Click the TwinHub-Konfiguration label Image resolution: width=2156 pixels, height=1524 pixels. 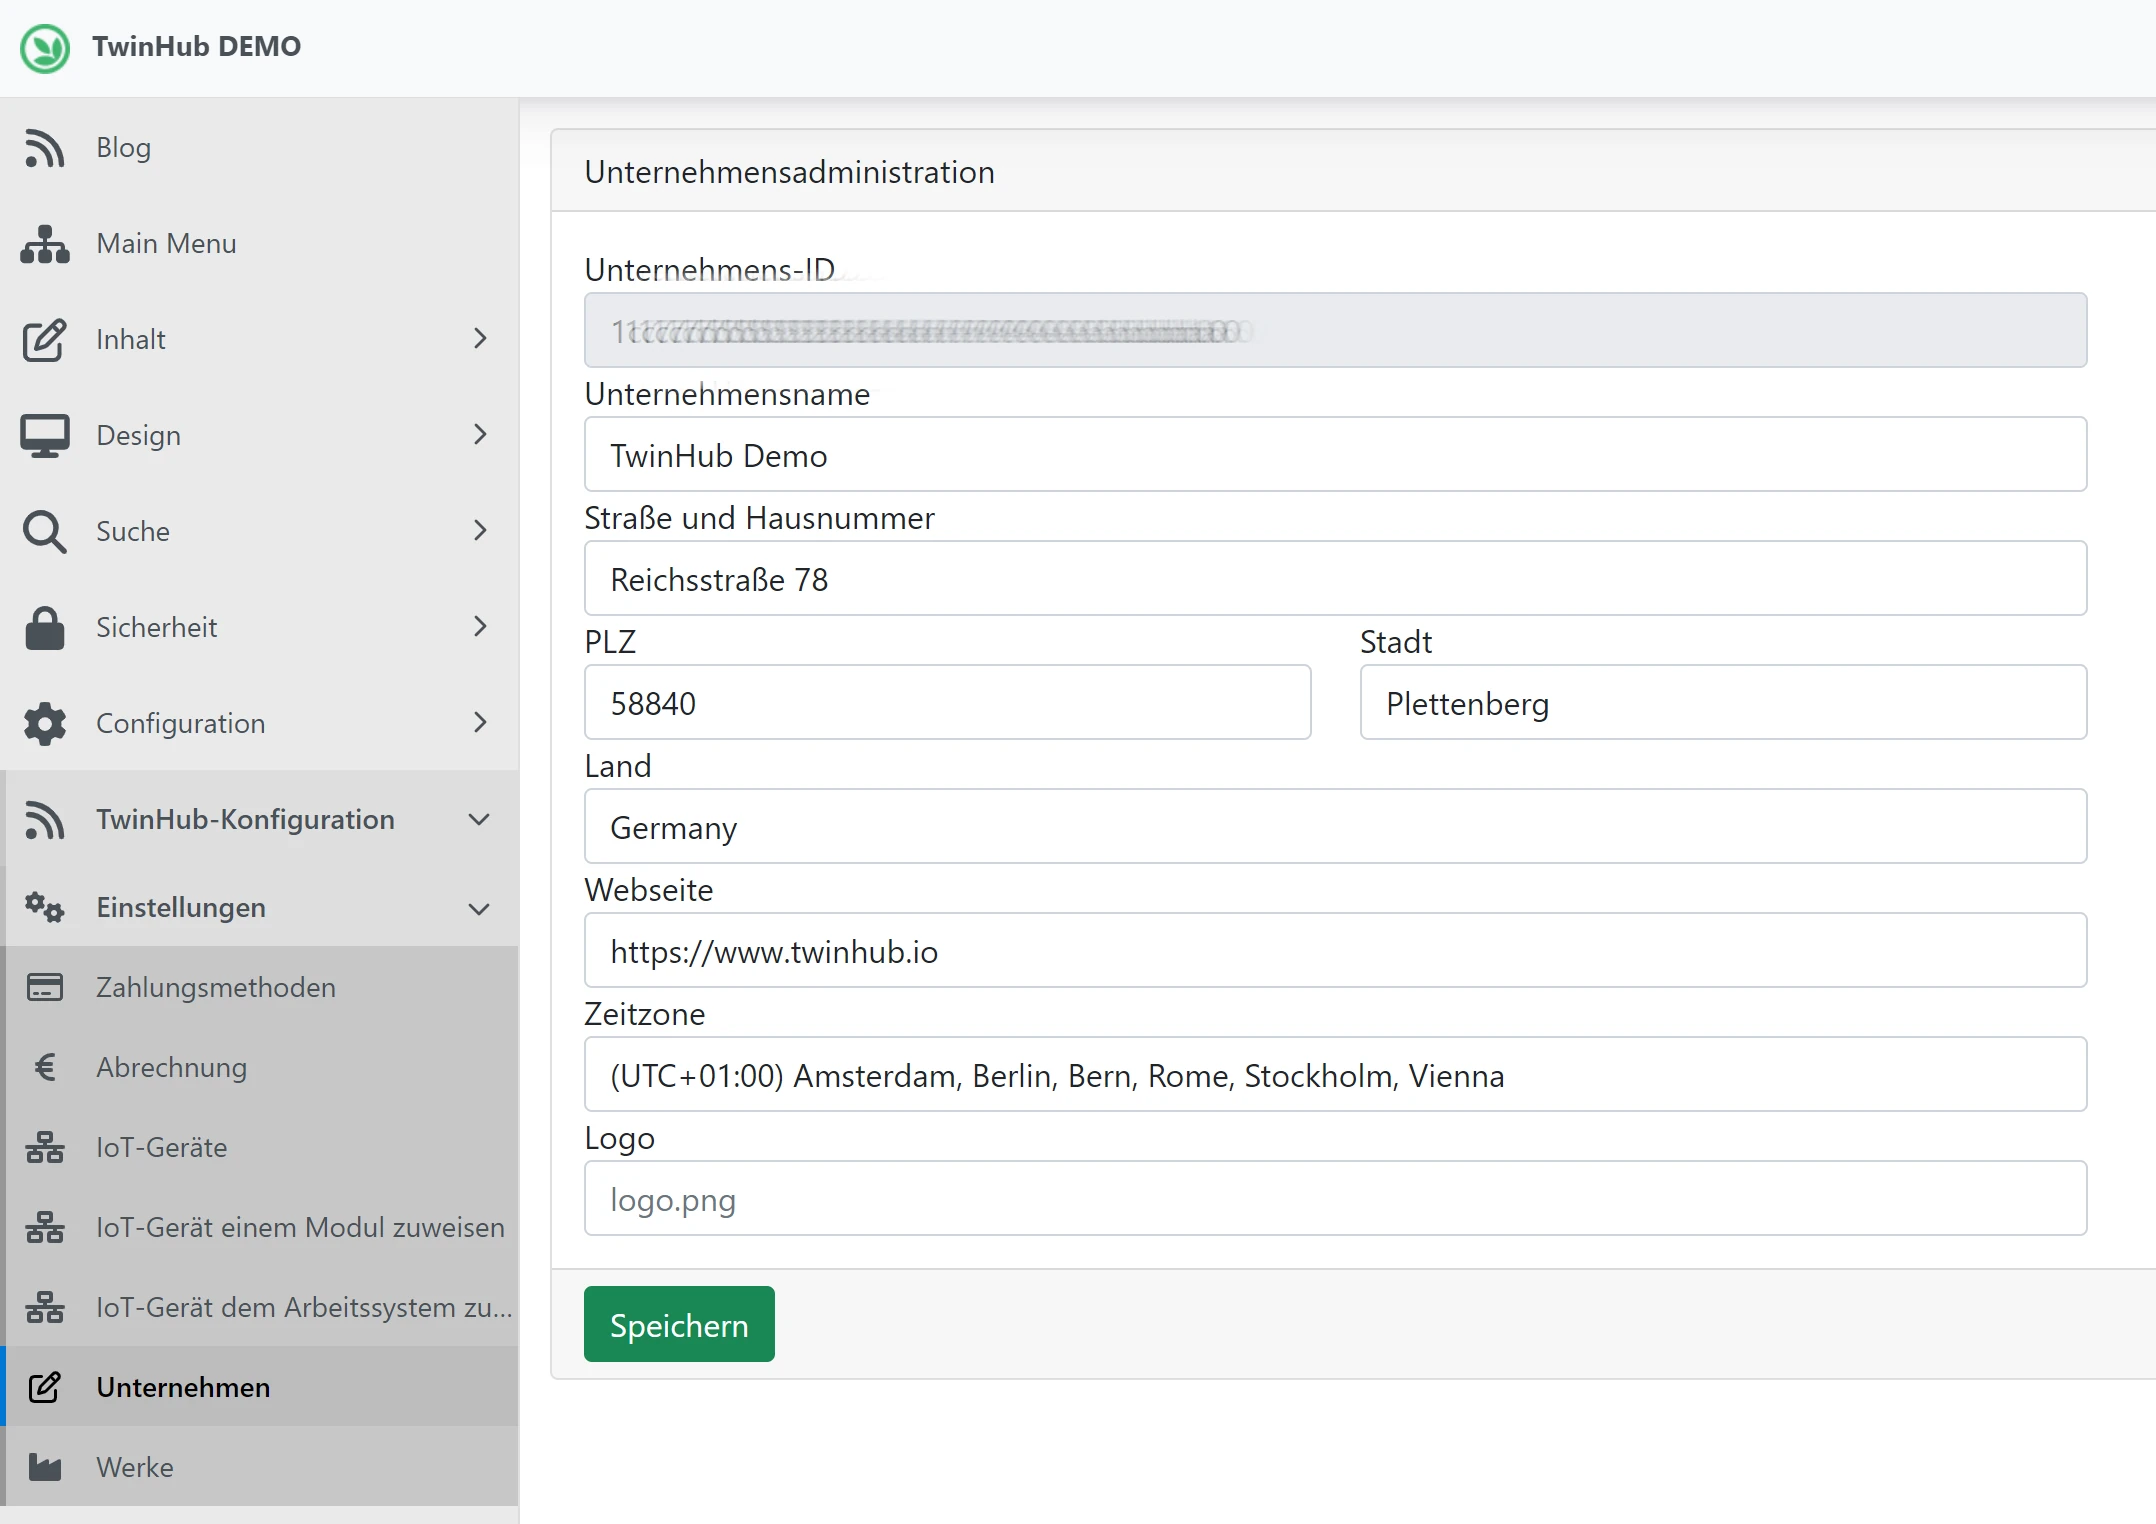tap(245, 820)
